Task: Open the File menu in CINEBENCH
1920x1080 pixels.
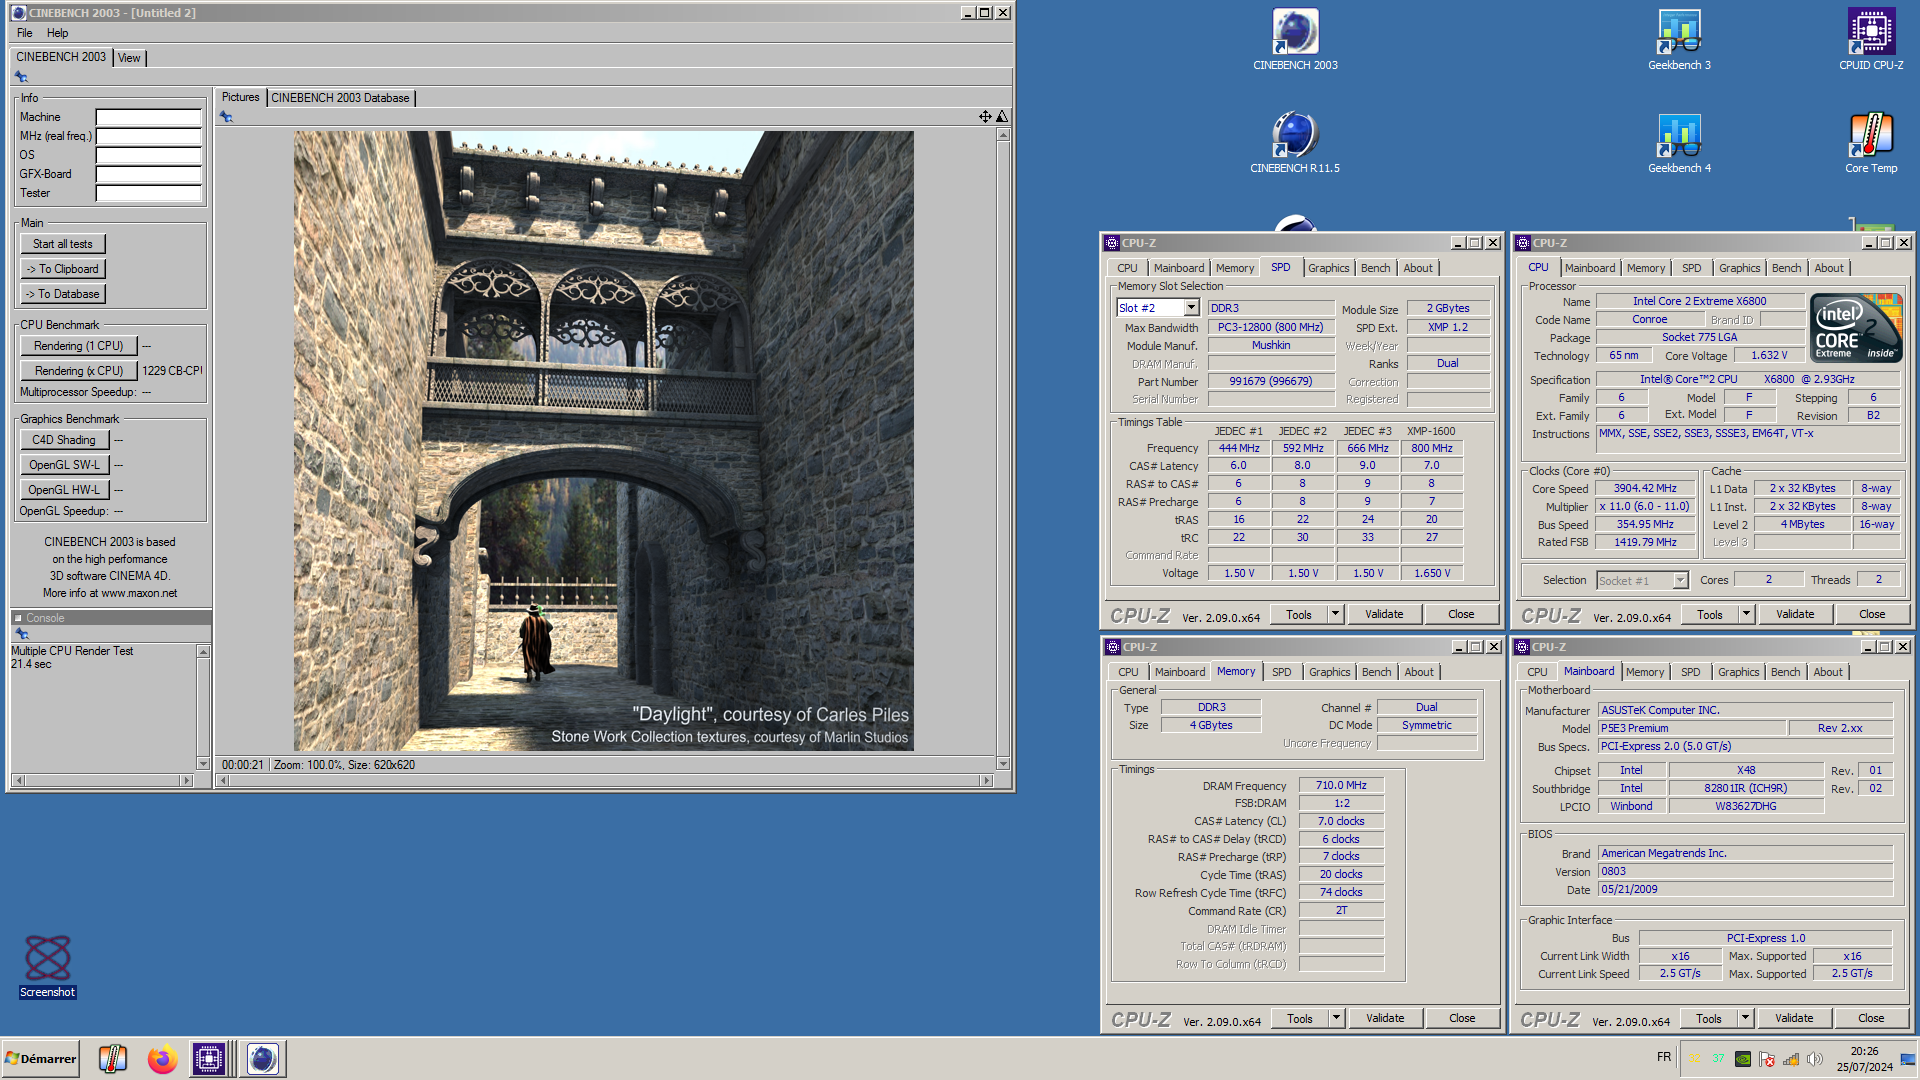Action: tap(25, 33)
